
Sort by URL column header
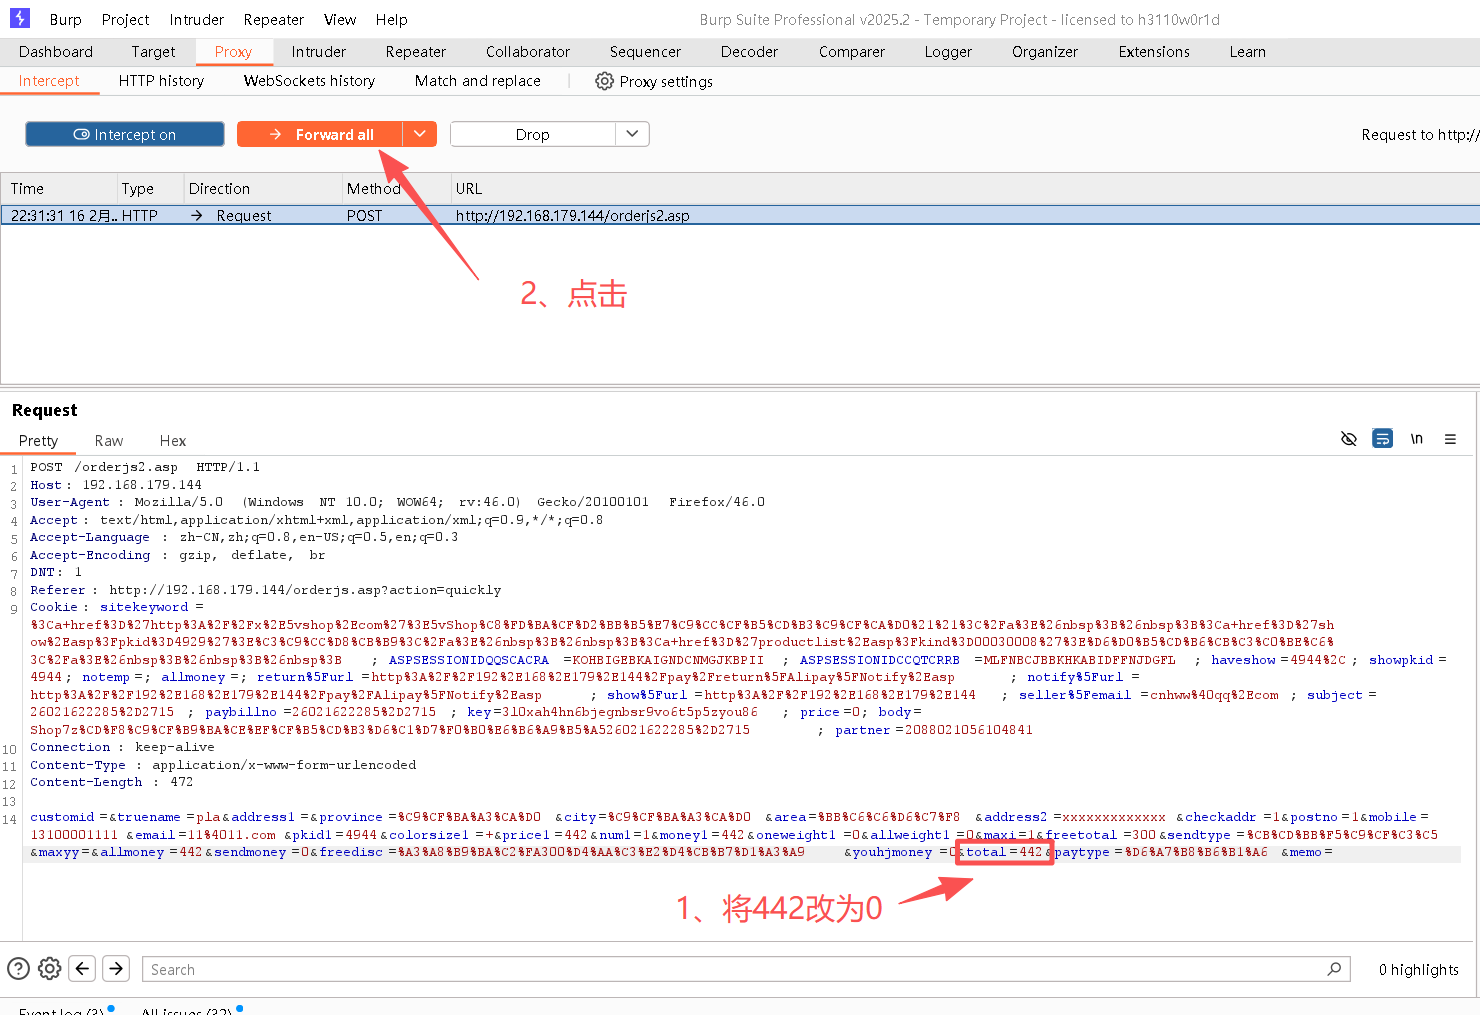(965, 188)
